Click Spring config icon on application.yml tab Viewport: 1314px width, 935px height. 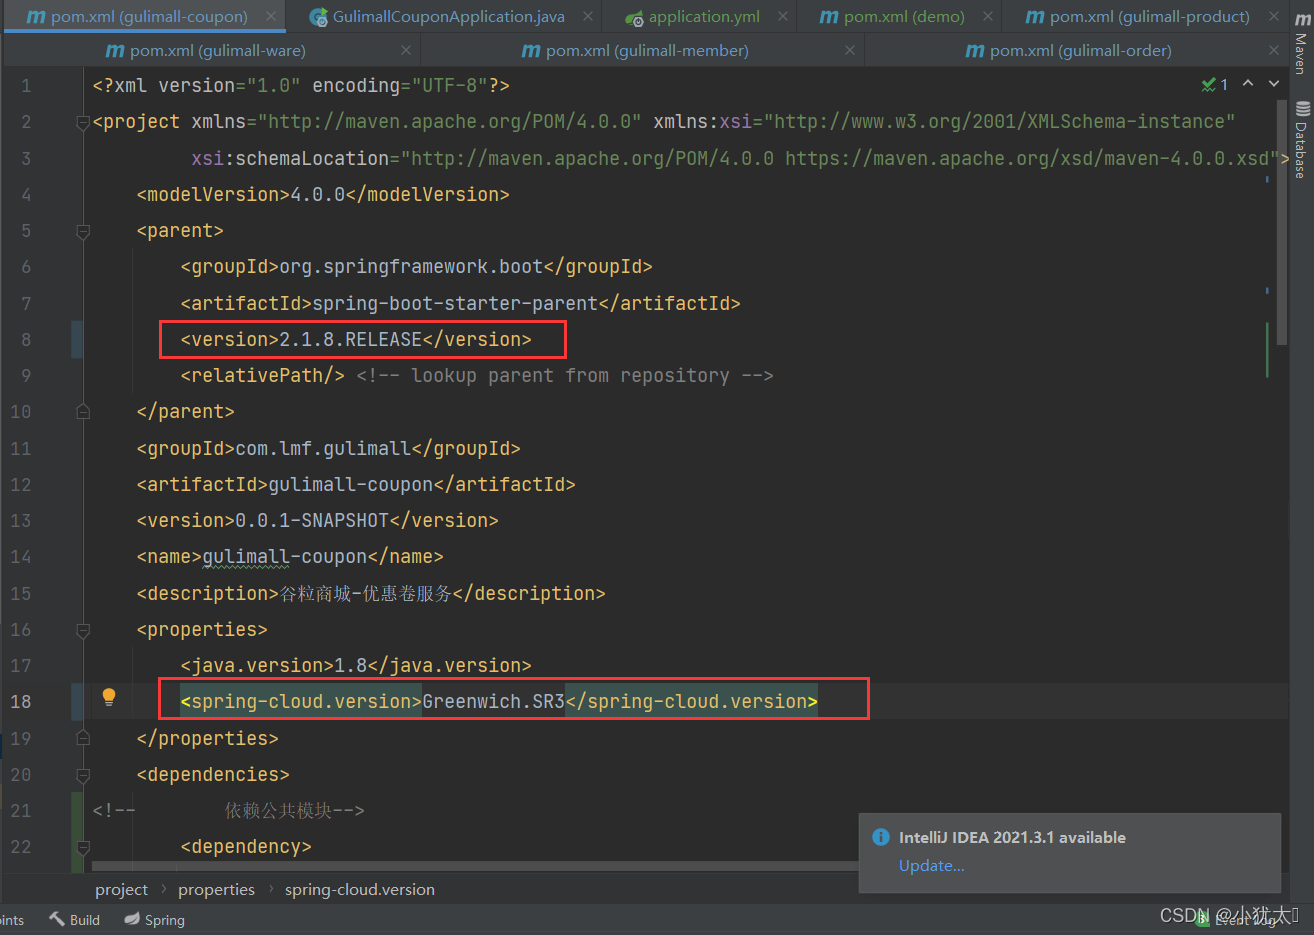[x=634, y=18]
